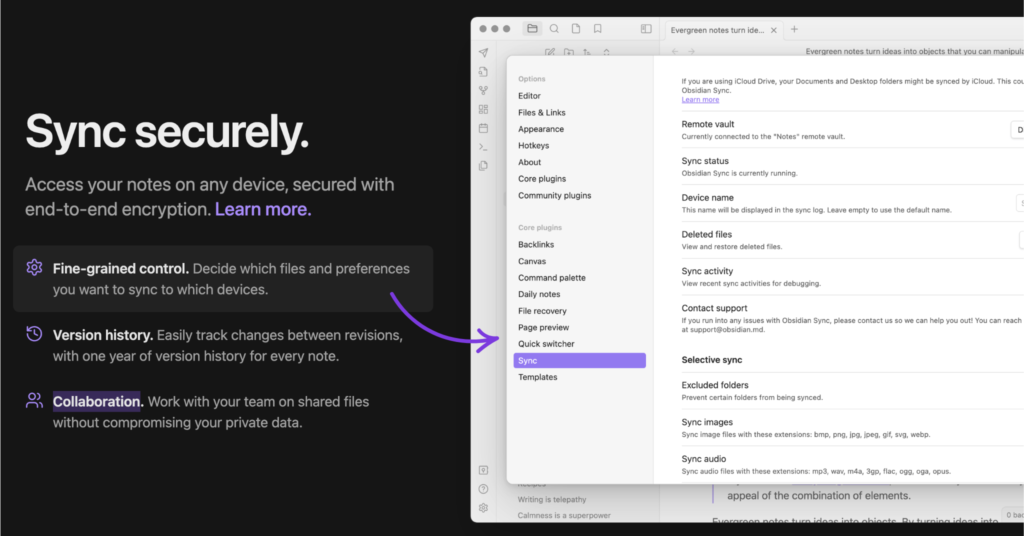Toggle the left sidebar panel icon

[x=646, y=29]
